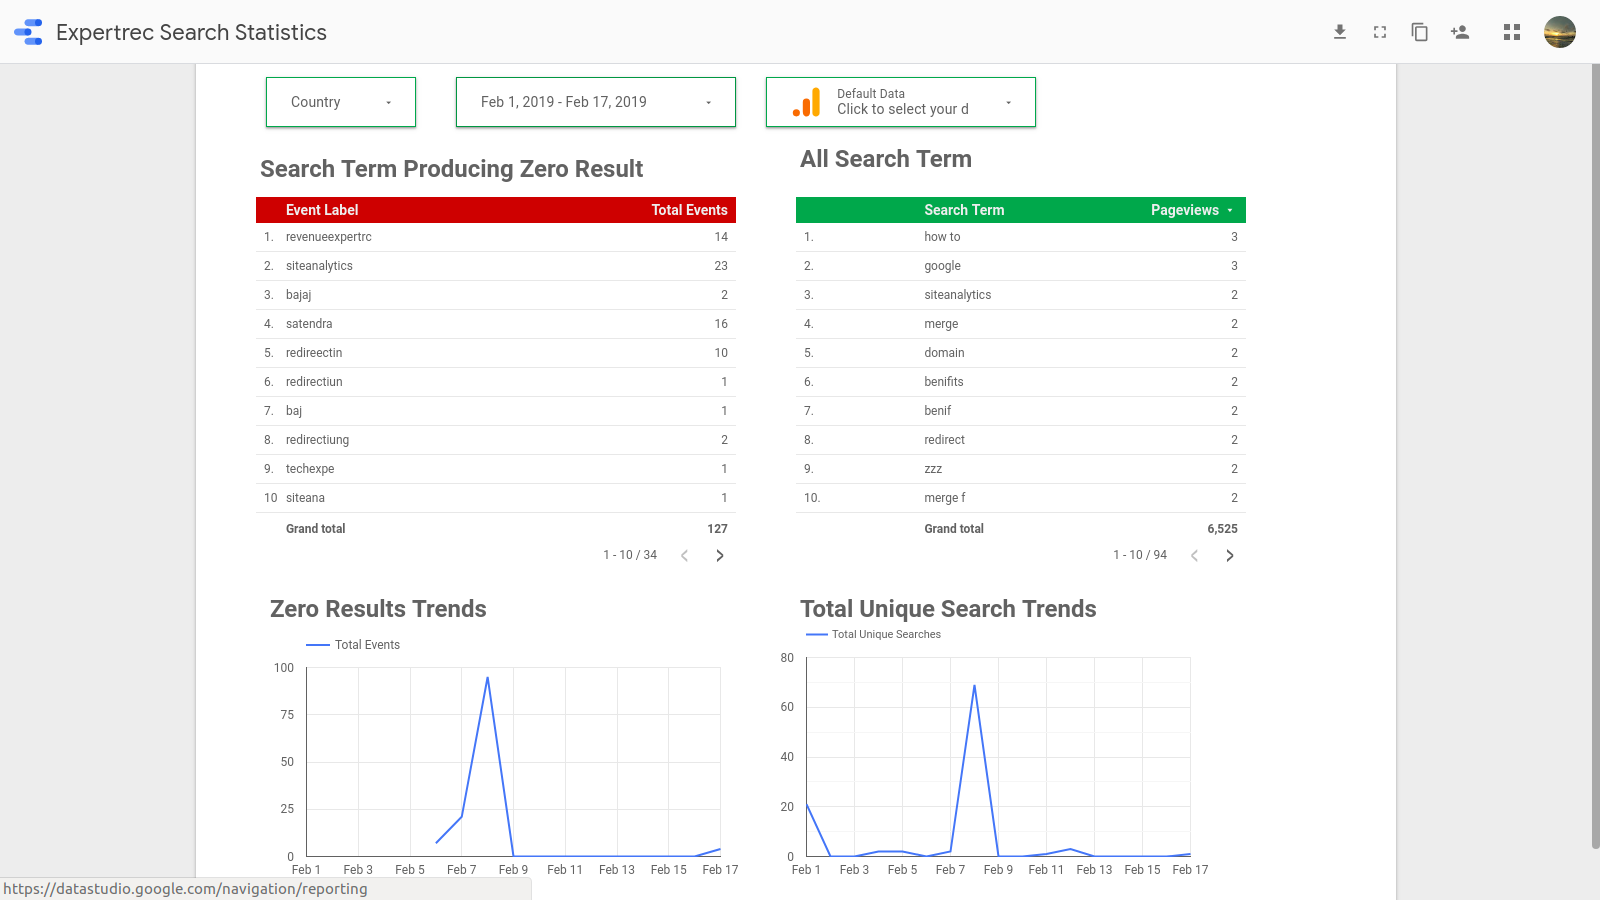Screen dimensions: 1600x900
Task: Go to next page of All Search Term table
Action: (1230, 556)
